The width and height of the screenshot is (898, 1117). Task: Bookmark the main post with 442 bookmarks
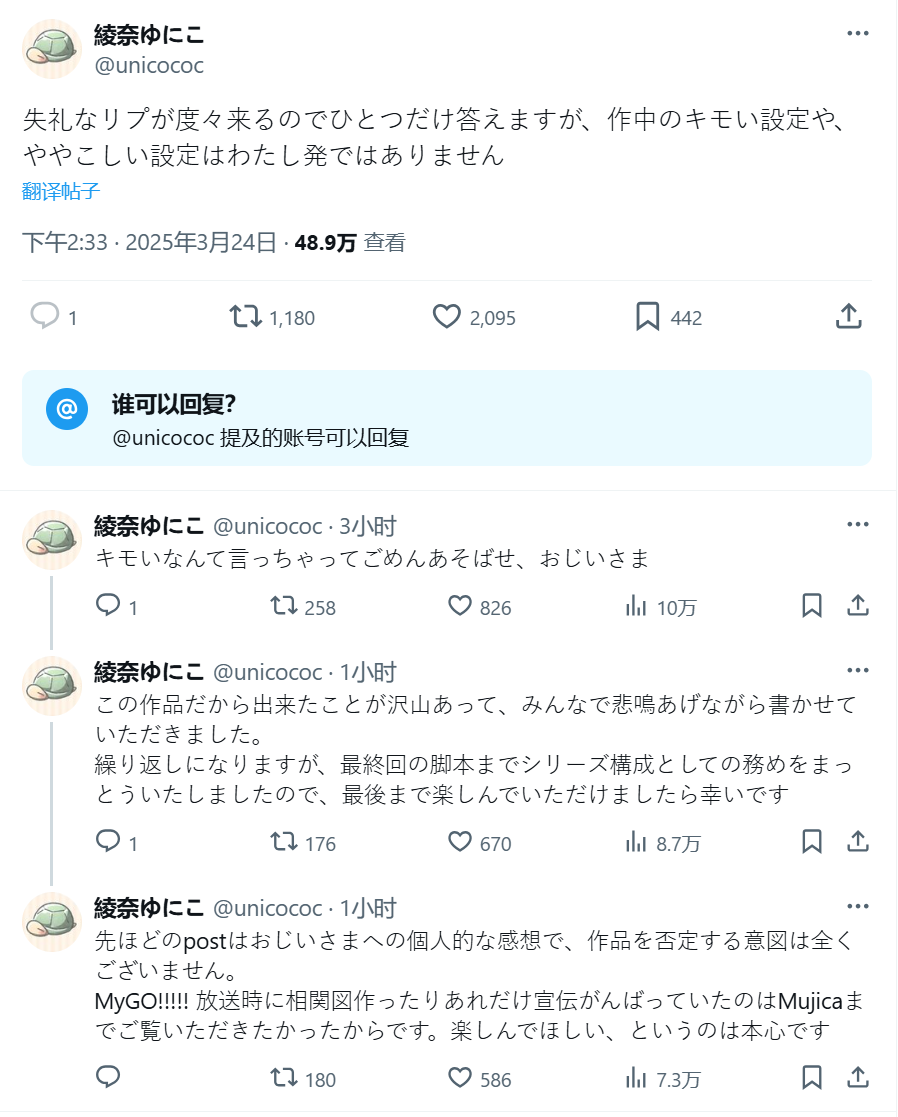pyautogui.click(x=647, y=317)
